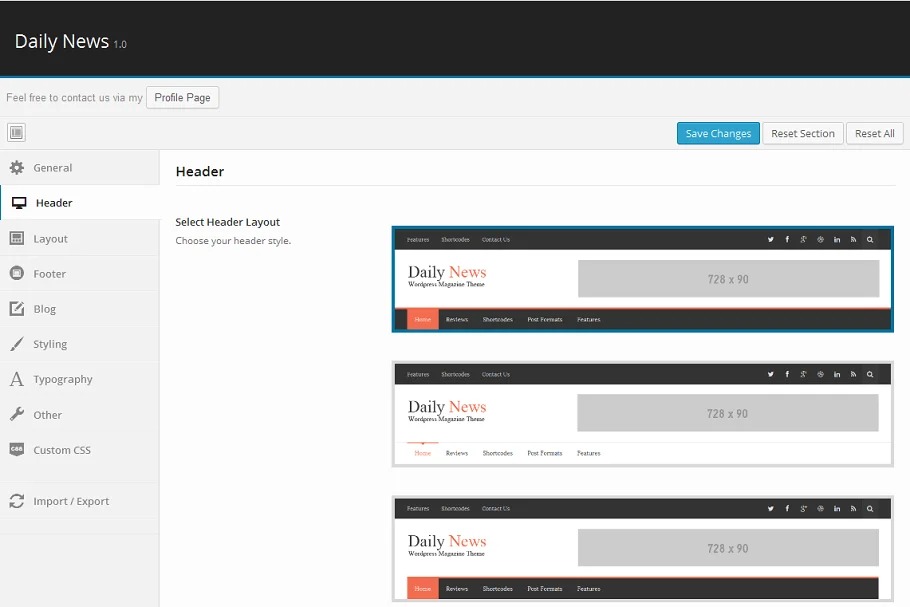
Task: Switch to the Layout section
Action: click(x=51, y=239)
